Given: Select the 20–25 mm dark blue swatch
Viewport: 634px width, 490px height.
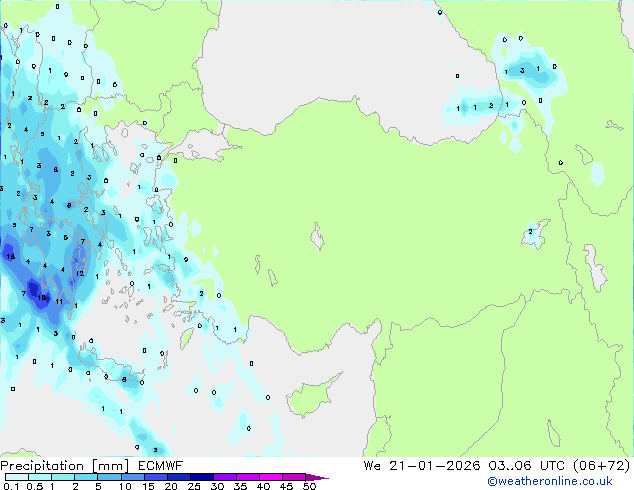Looking at the screenshot, I should click(178, 477).
